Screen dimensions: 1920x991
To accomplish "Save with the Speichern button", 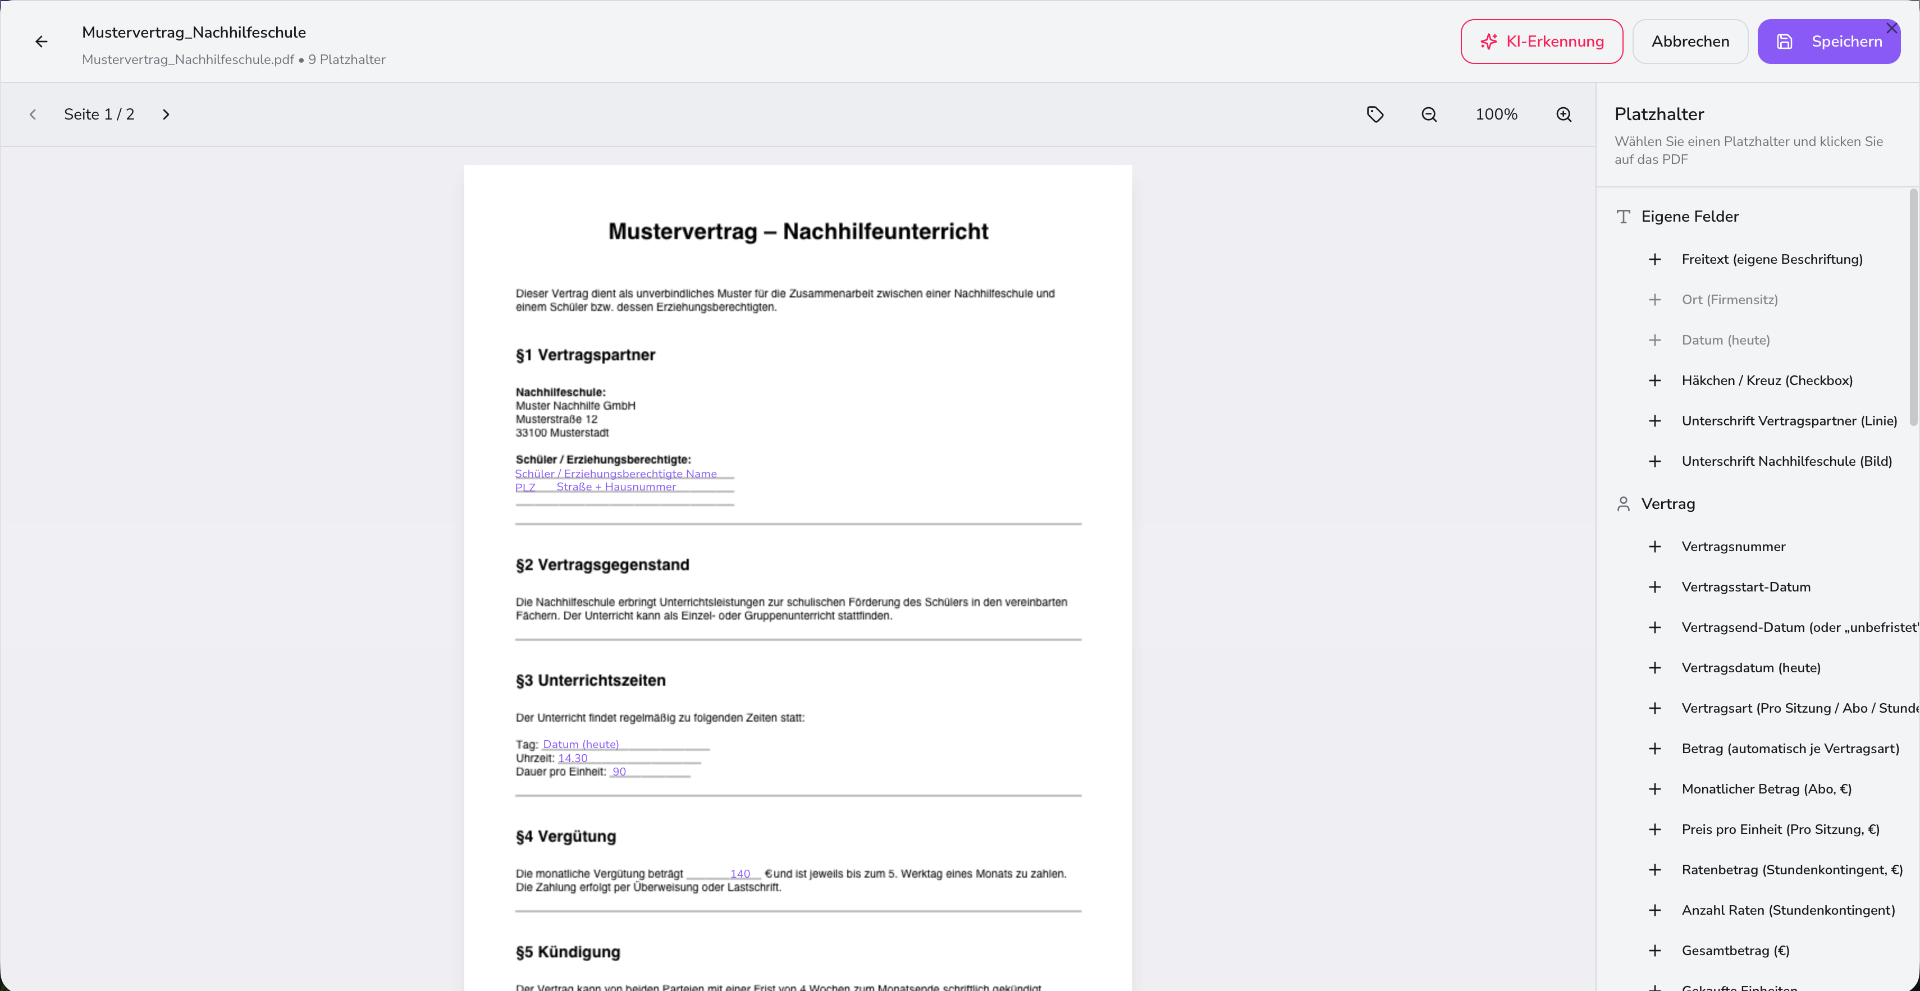I will 1829,42.
